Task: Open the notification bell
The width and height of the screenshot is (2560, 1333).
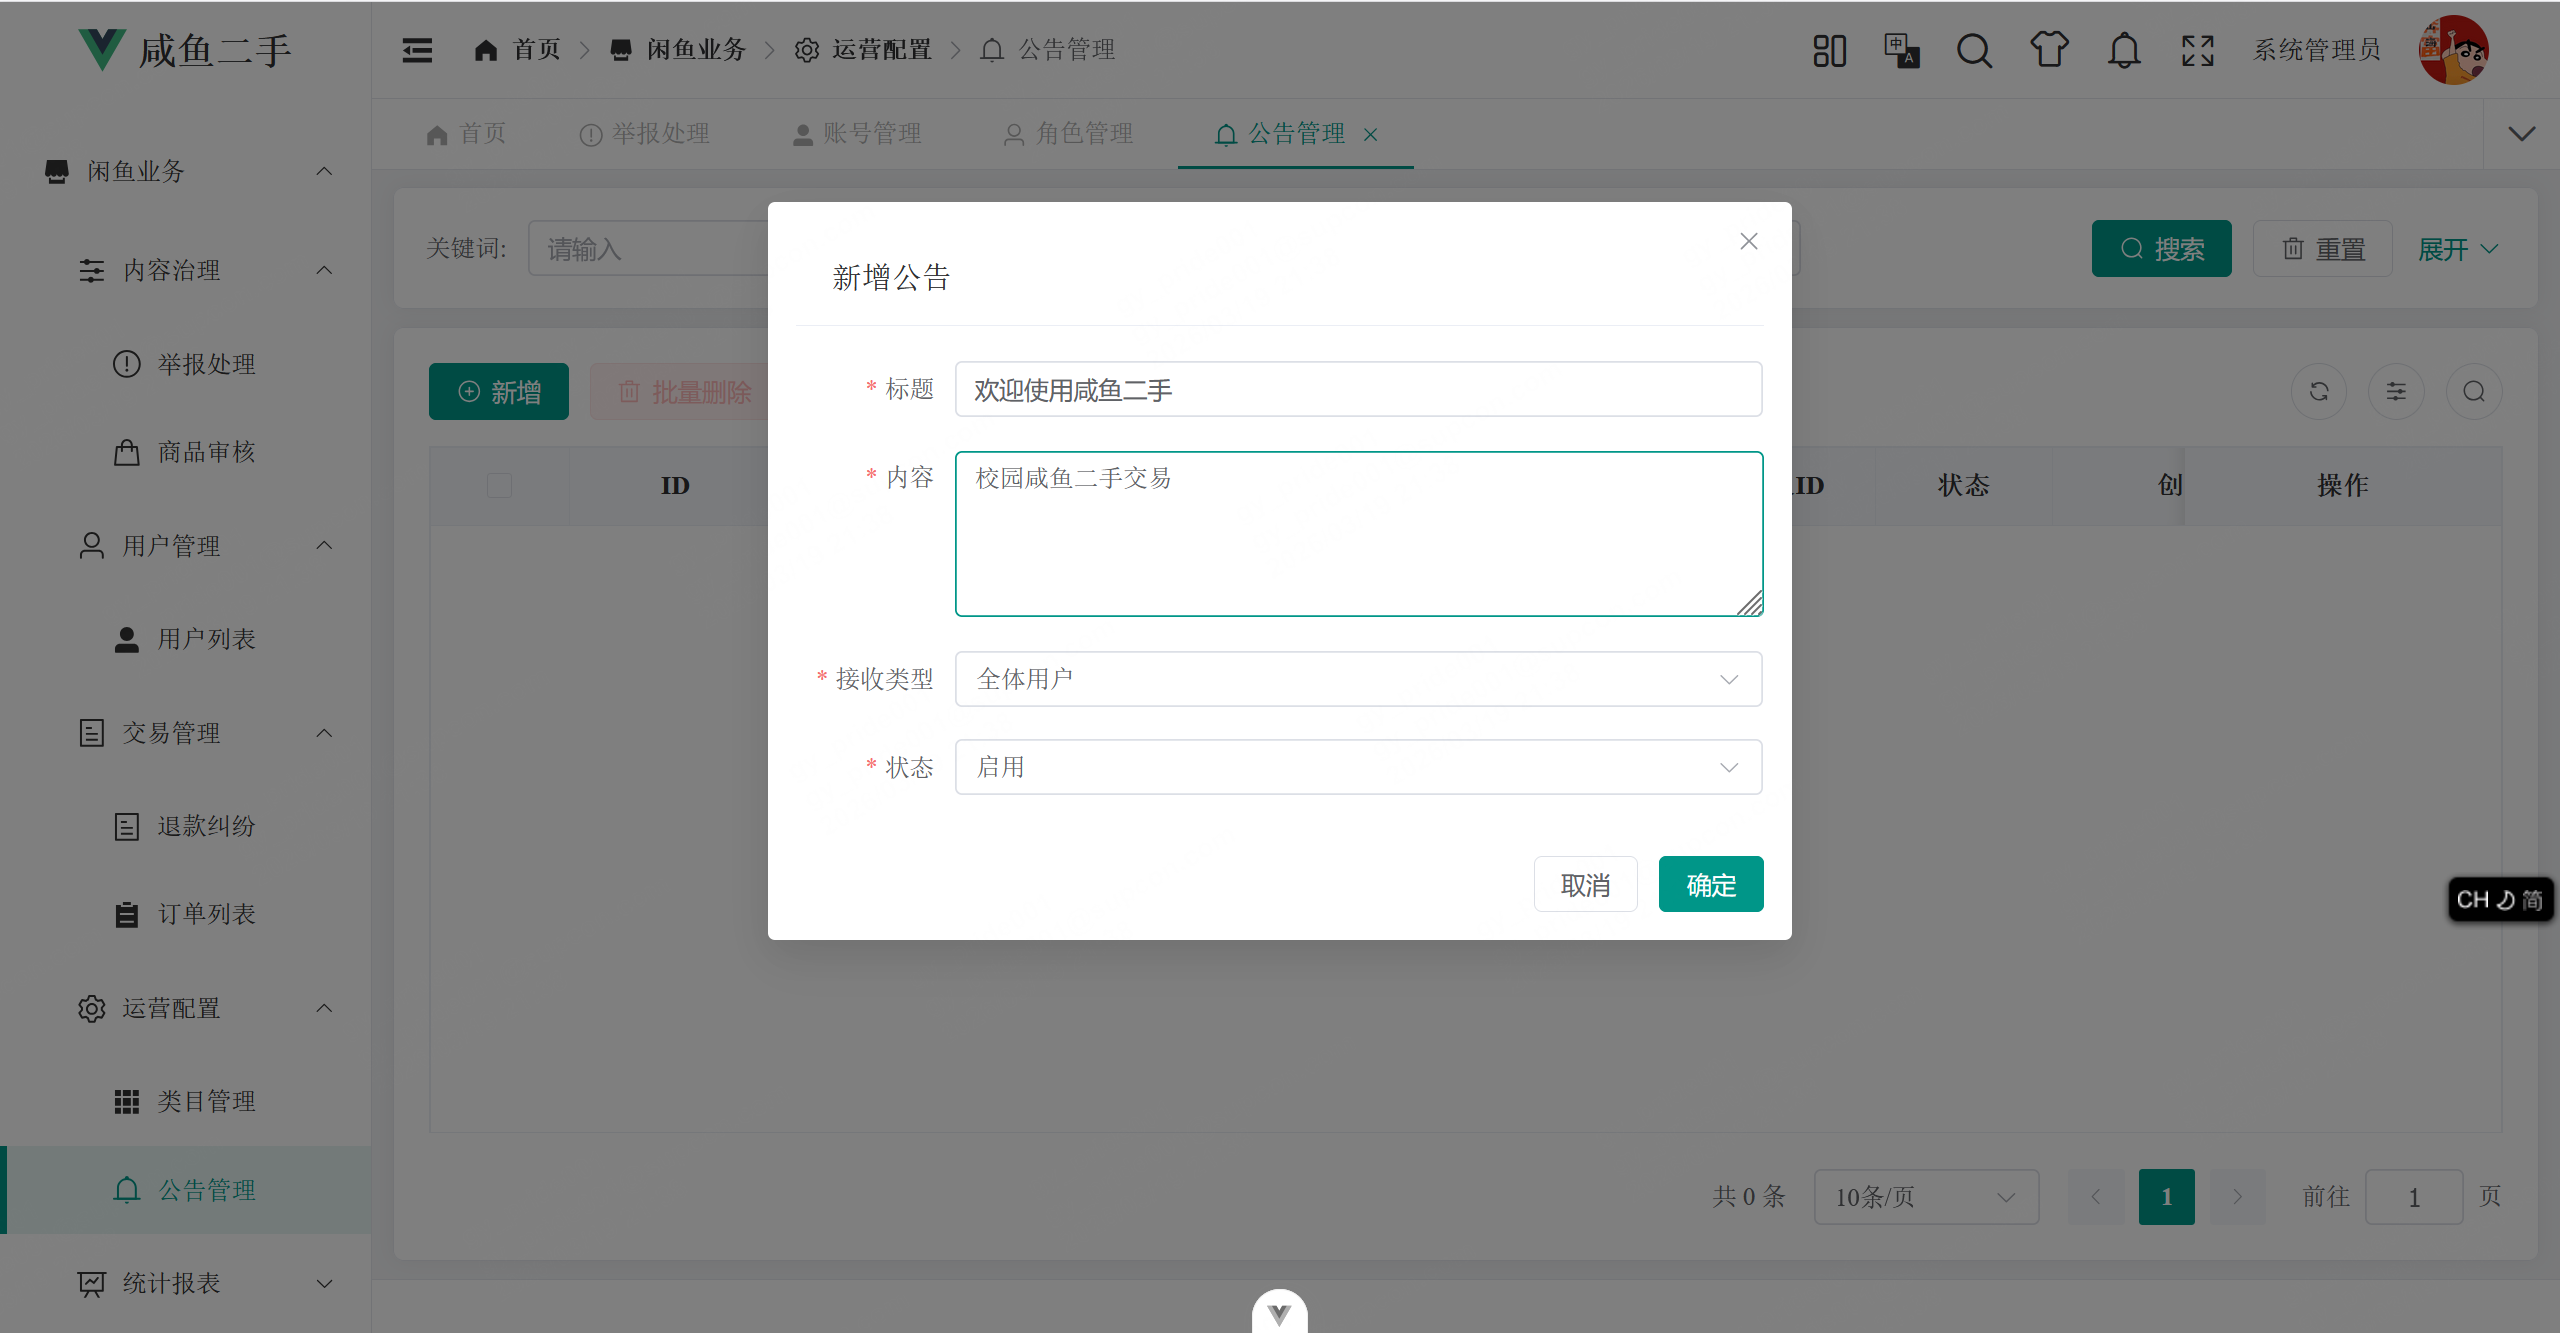Action: coord(2123,49)
